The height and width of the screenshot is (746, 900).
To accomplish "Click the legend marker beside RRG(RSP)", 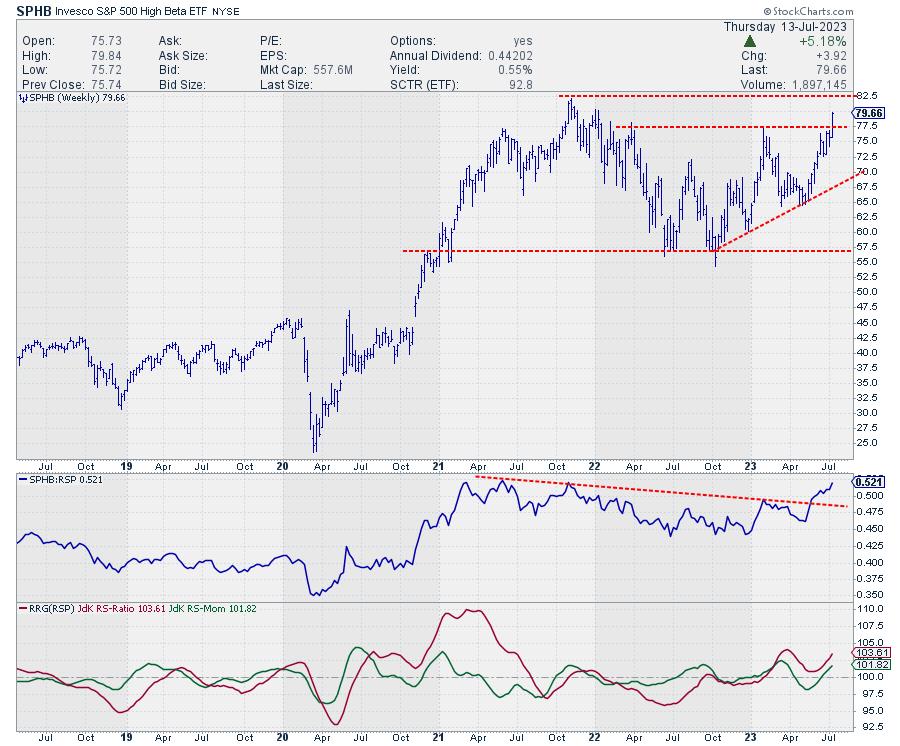I will [x=23, y=608].
